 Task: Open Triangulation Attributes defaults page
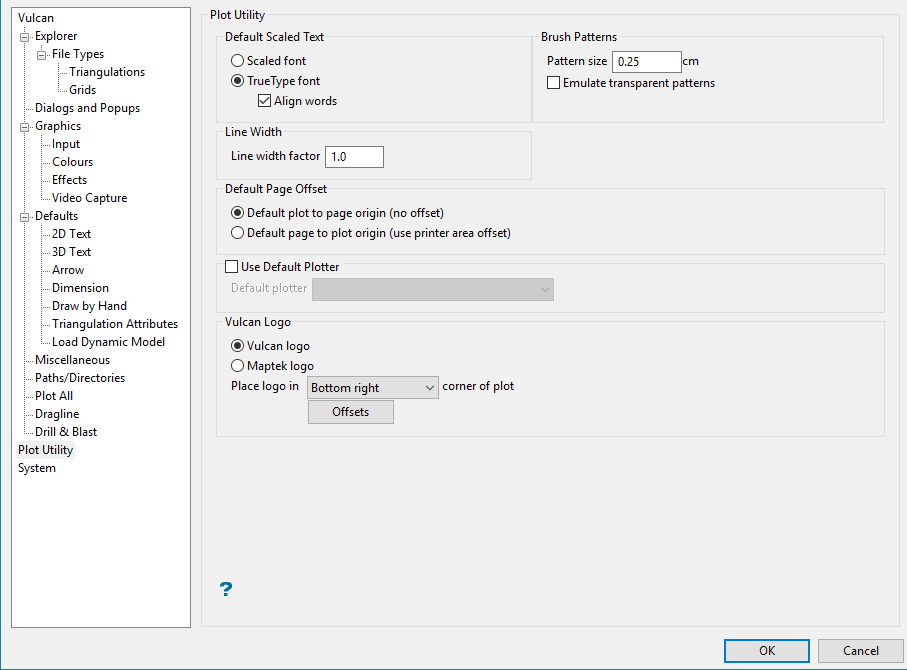pos(115,323)
